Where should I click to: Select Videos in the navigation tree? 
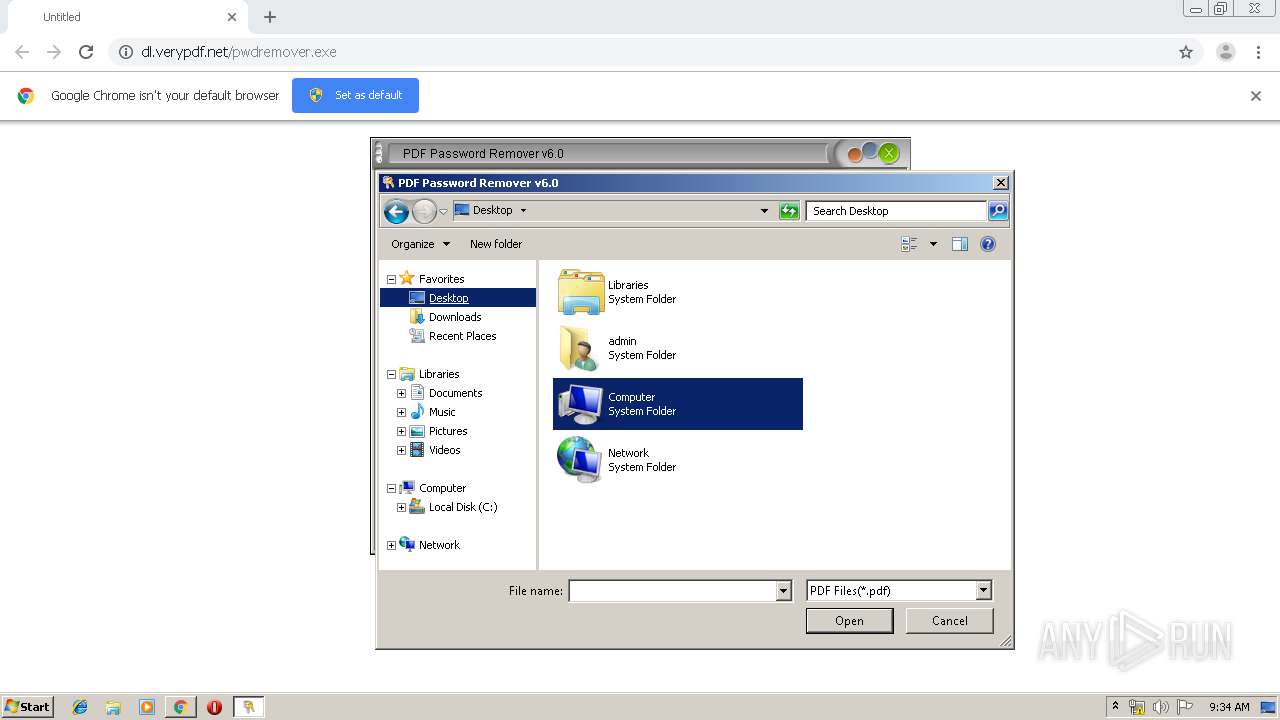[x=445, y=450]
